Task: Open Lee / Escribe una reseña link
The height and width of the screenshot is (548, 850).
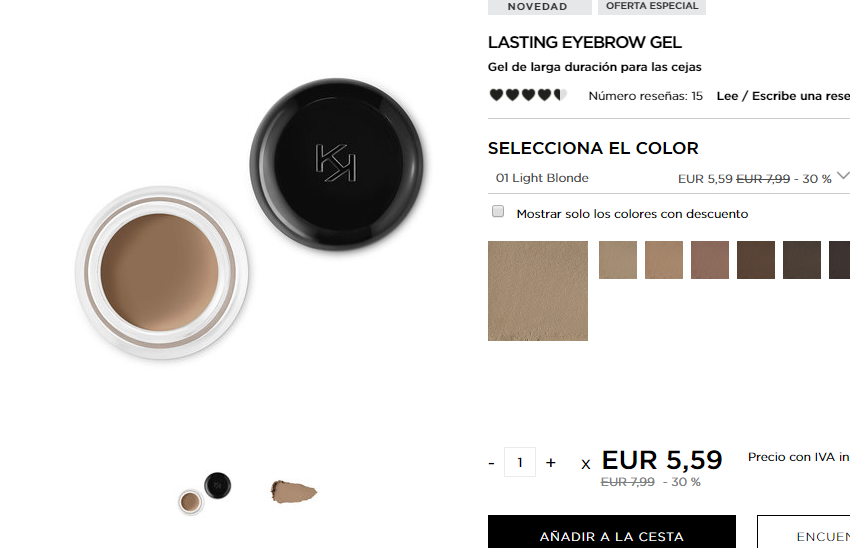Action: tap(783, 96)
